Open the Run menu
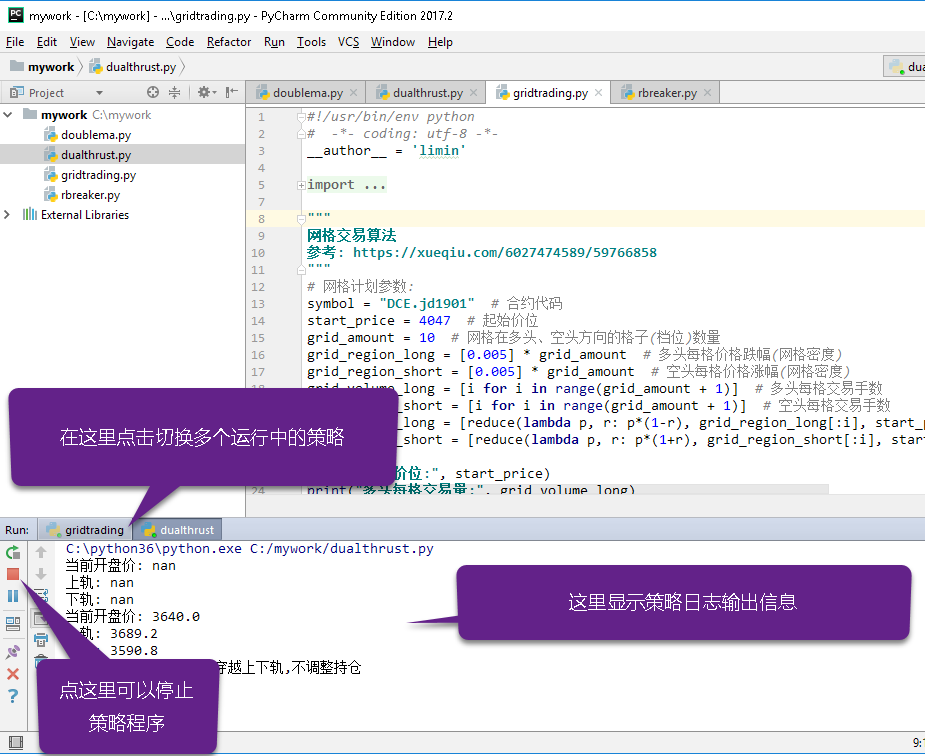 (x=274, y=42)
